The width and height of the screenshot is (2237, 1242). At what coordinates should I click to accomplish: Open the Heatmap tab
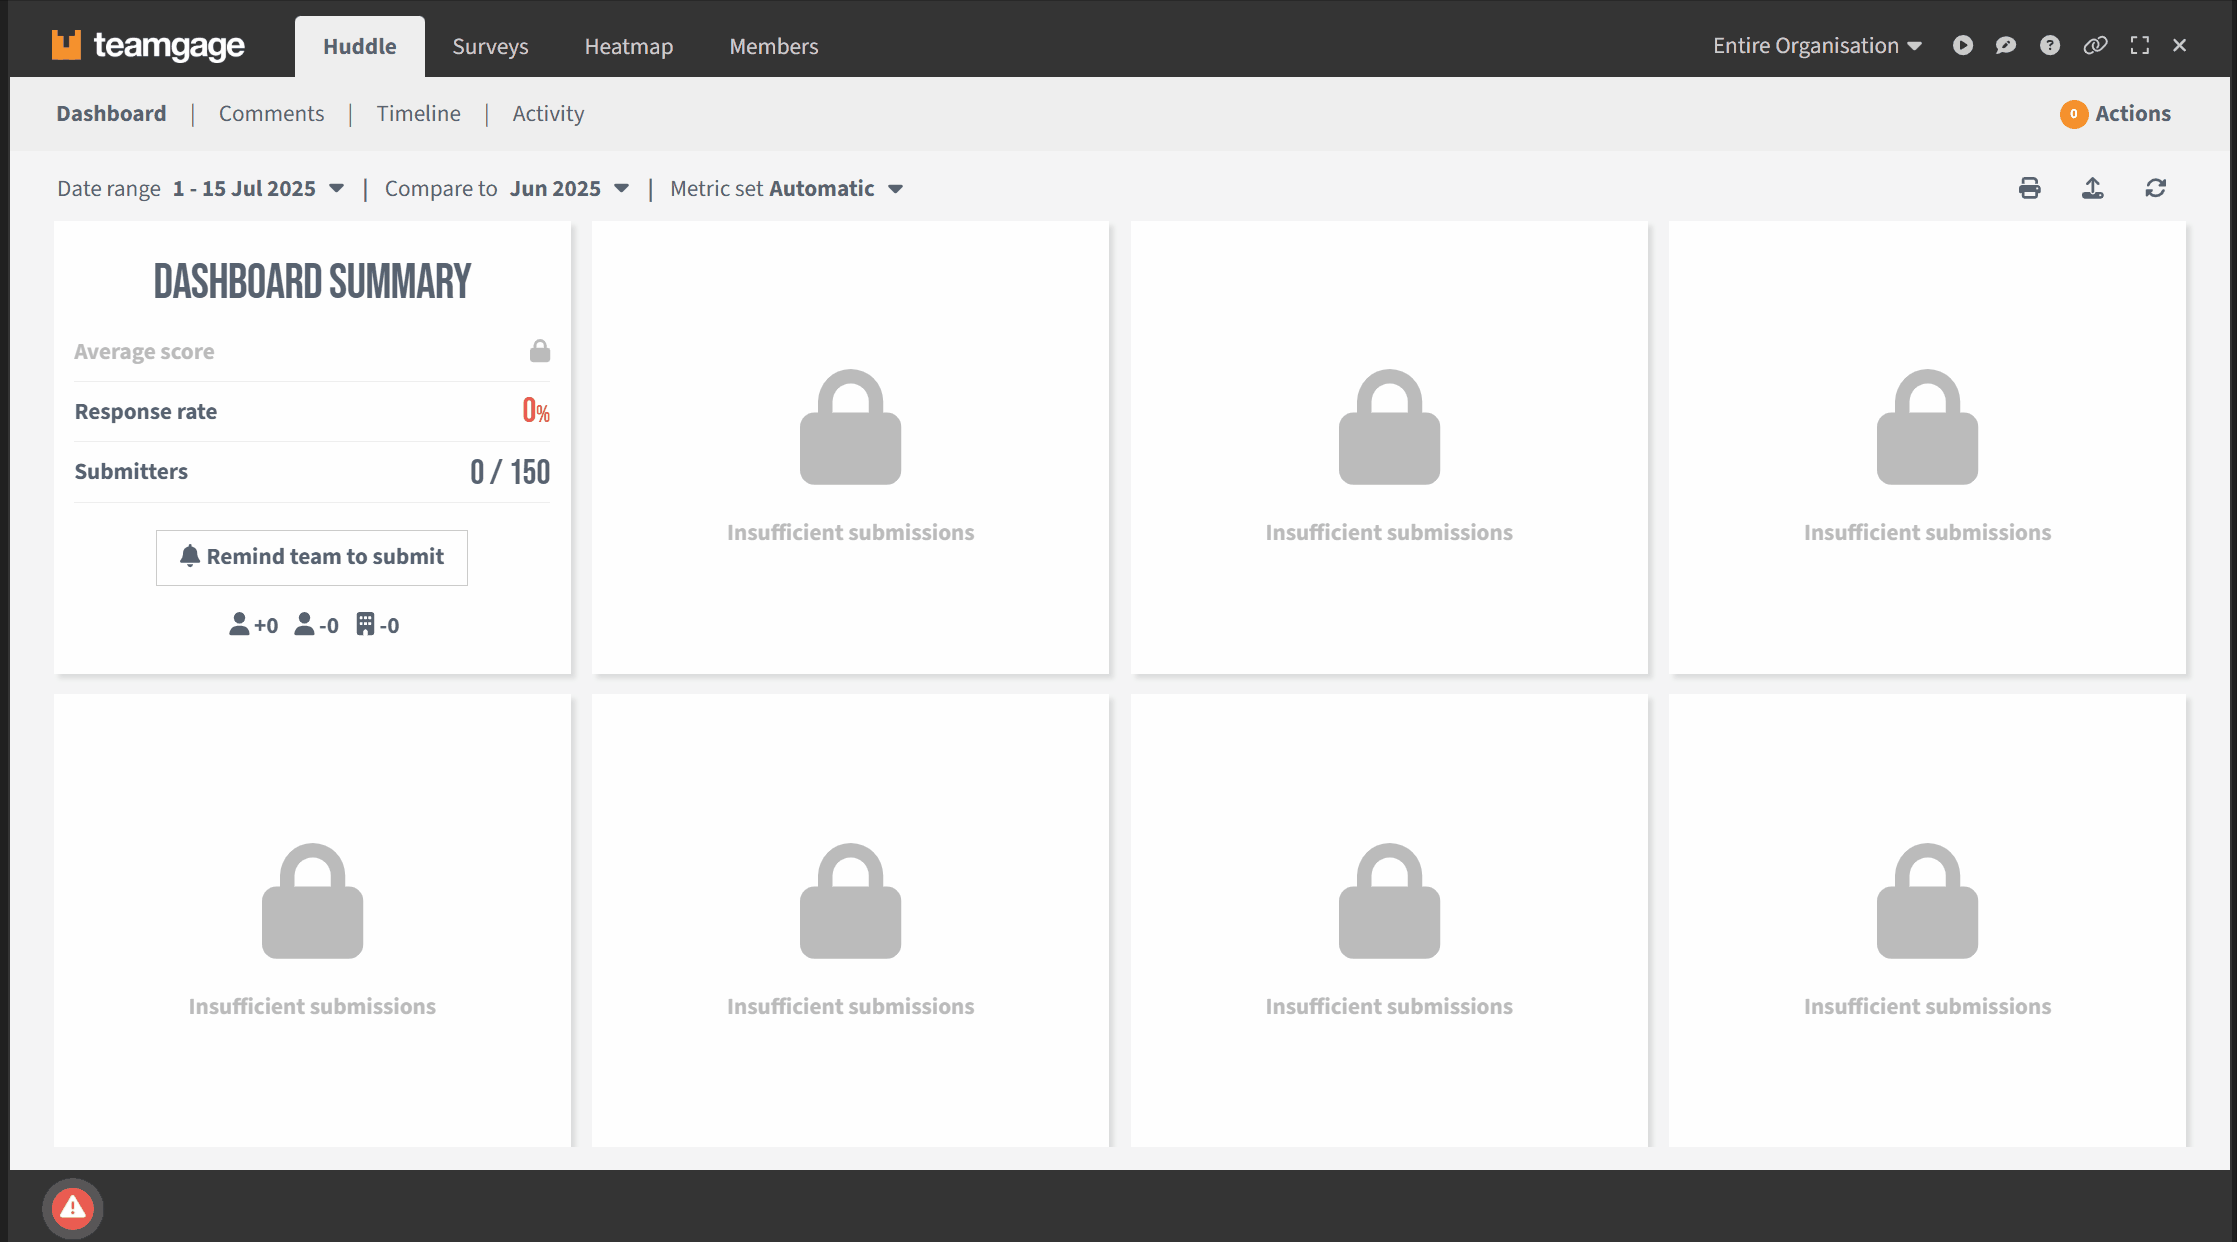tap(629, 46)
